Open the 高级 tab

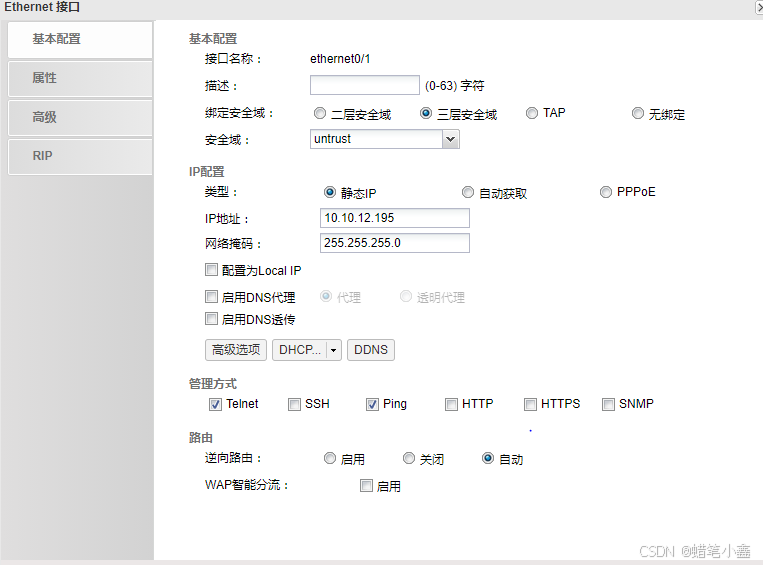click(x=78, y=117)
